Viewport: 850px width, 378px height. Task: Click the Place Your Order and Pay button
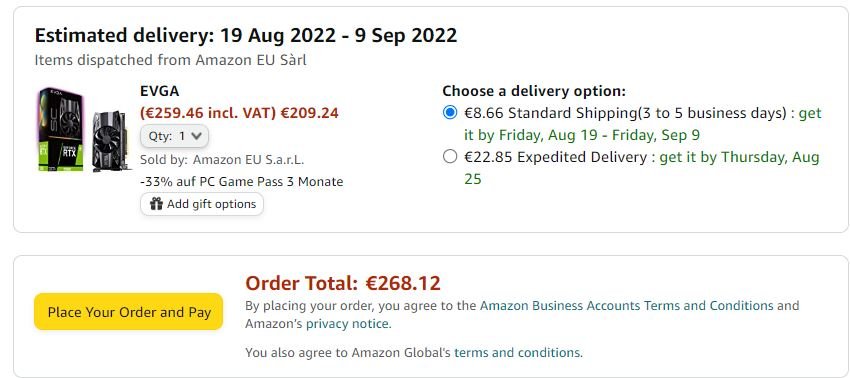click(128, 312)
